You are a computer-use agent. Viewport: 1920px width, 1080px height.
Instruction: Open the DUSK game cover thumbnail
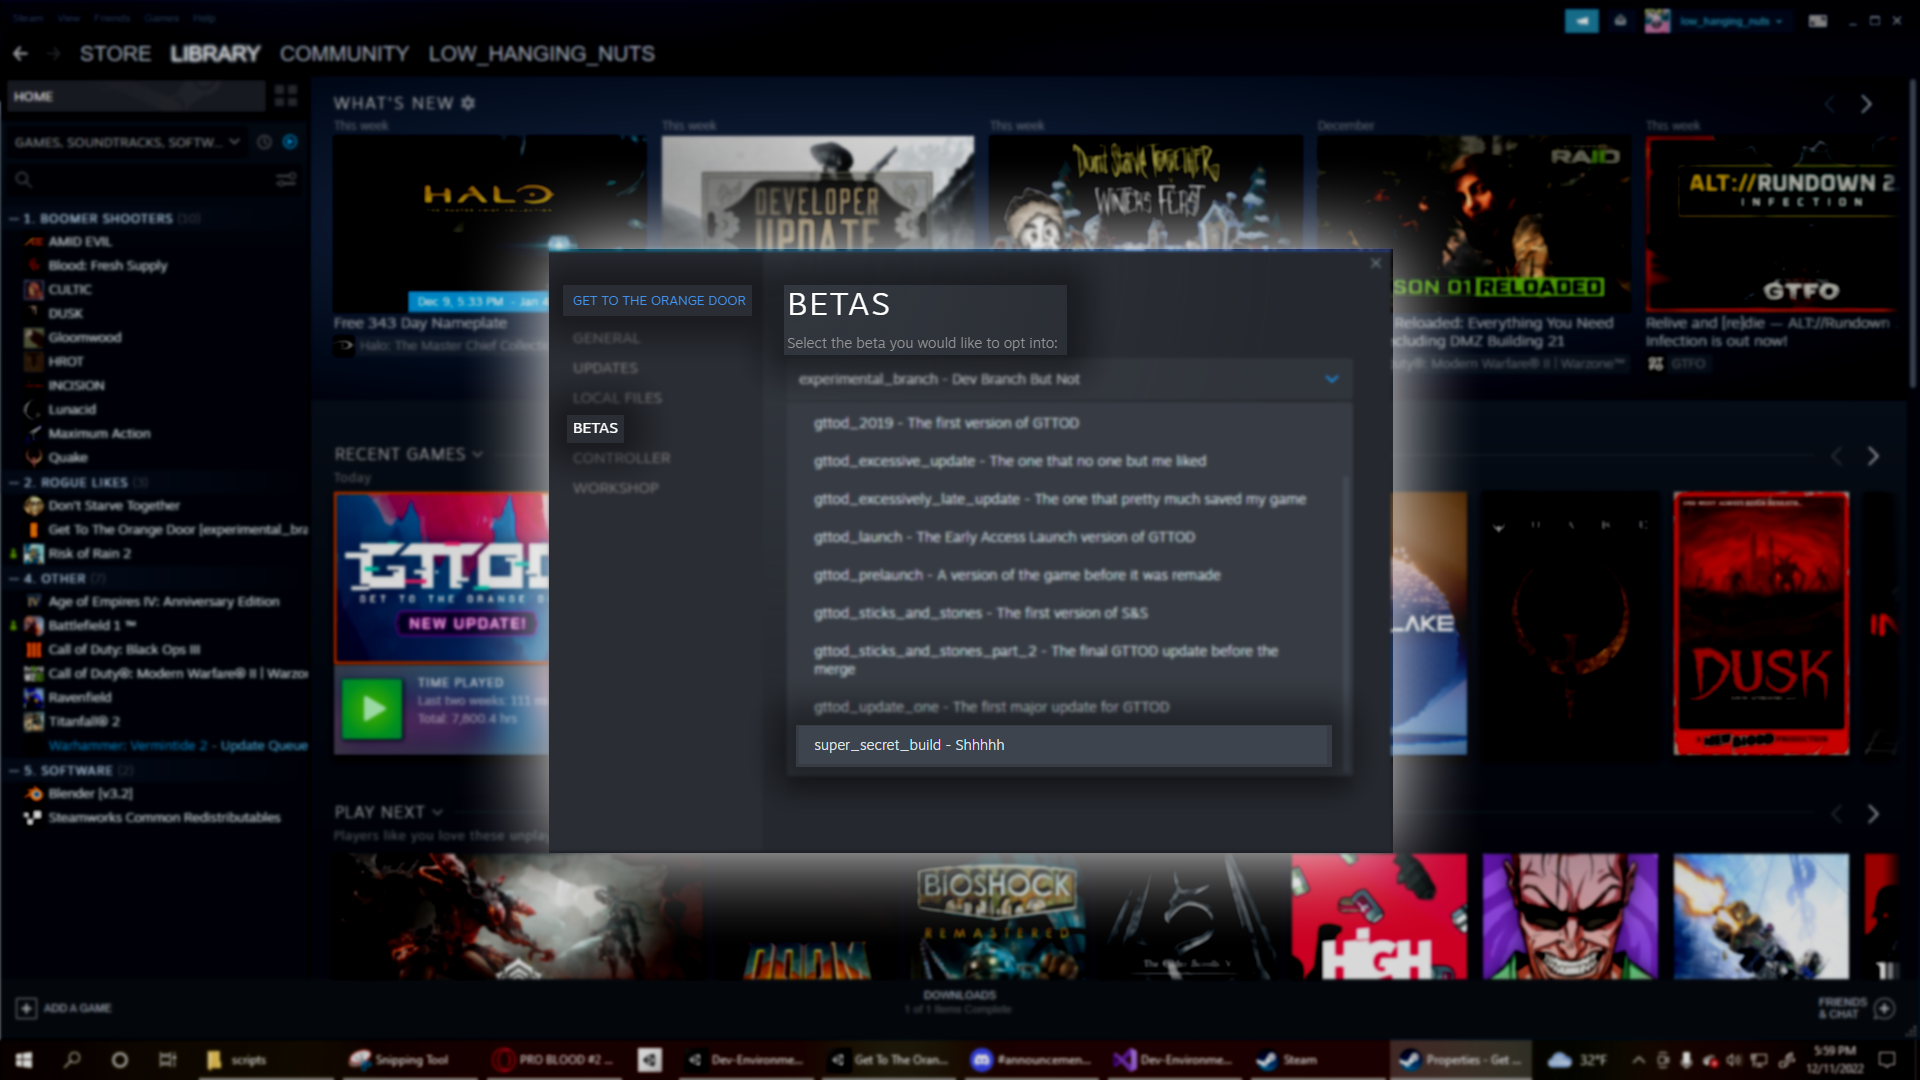[x=1761, y=623]
